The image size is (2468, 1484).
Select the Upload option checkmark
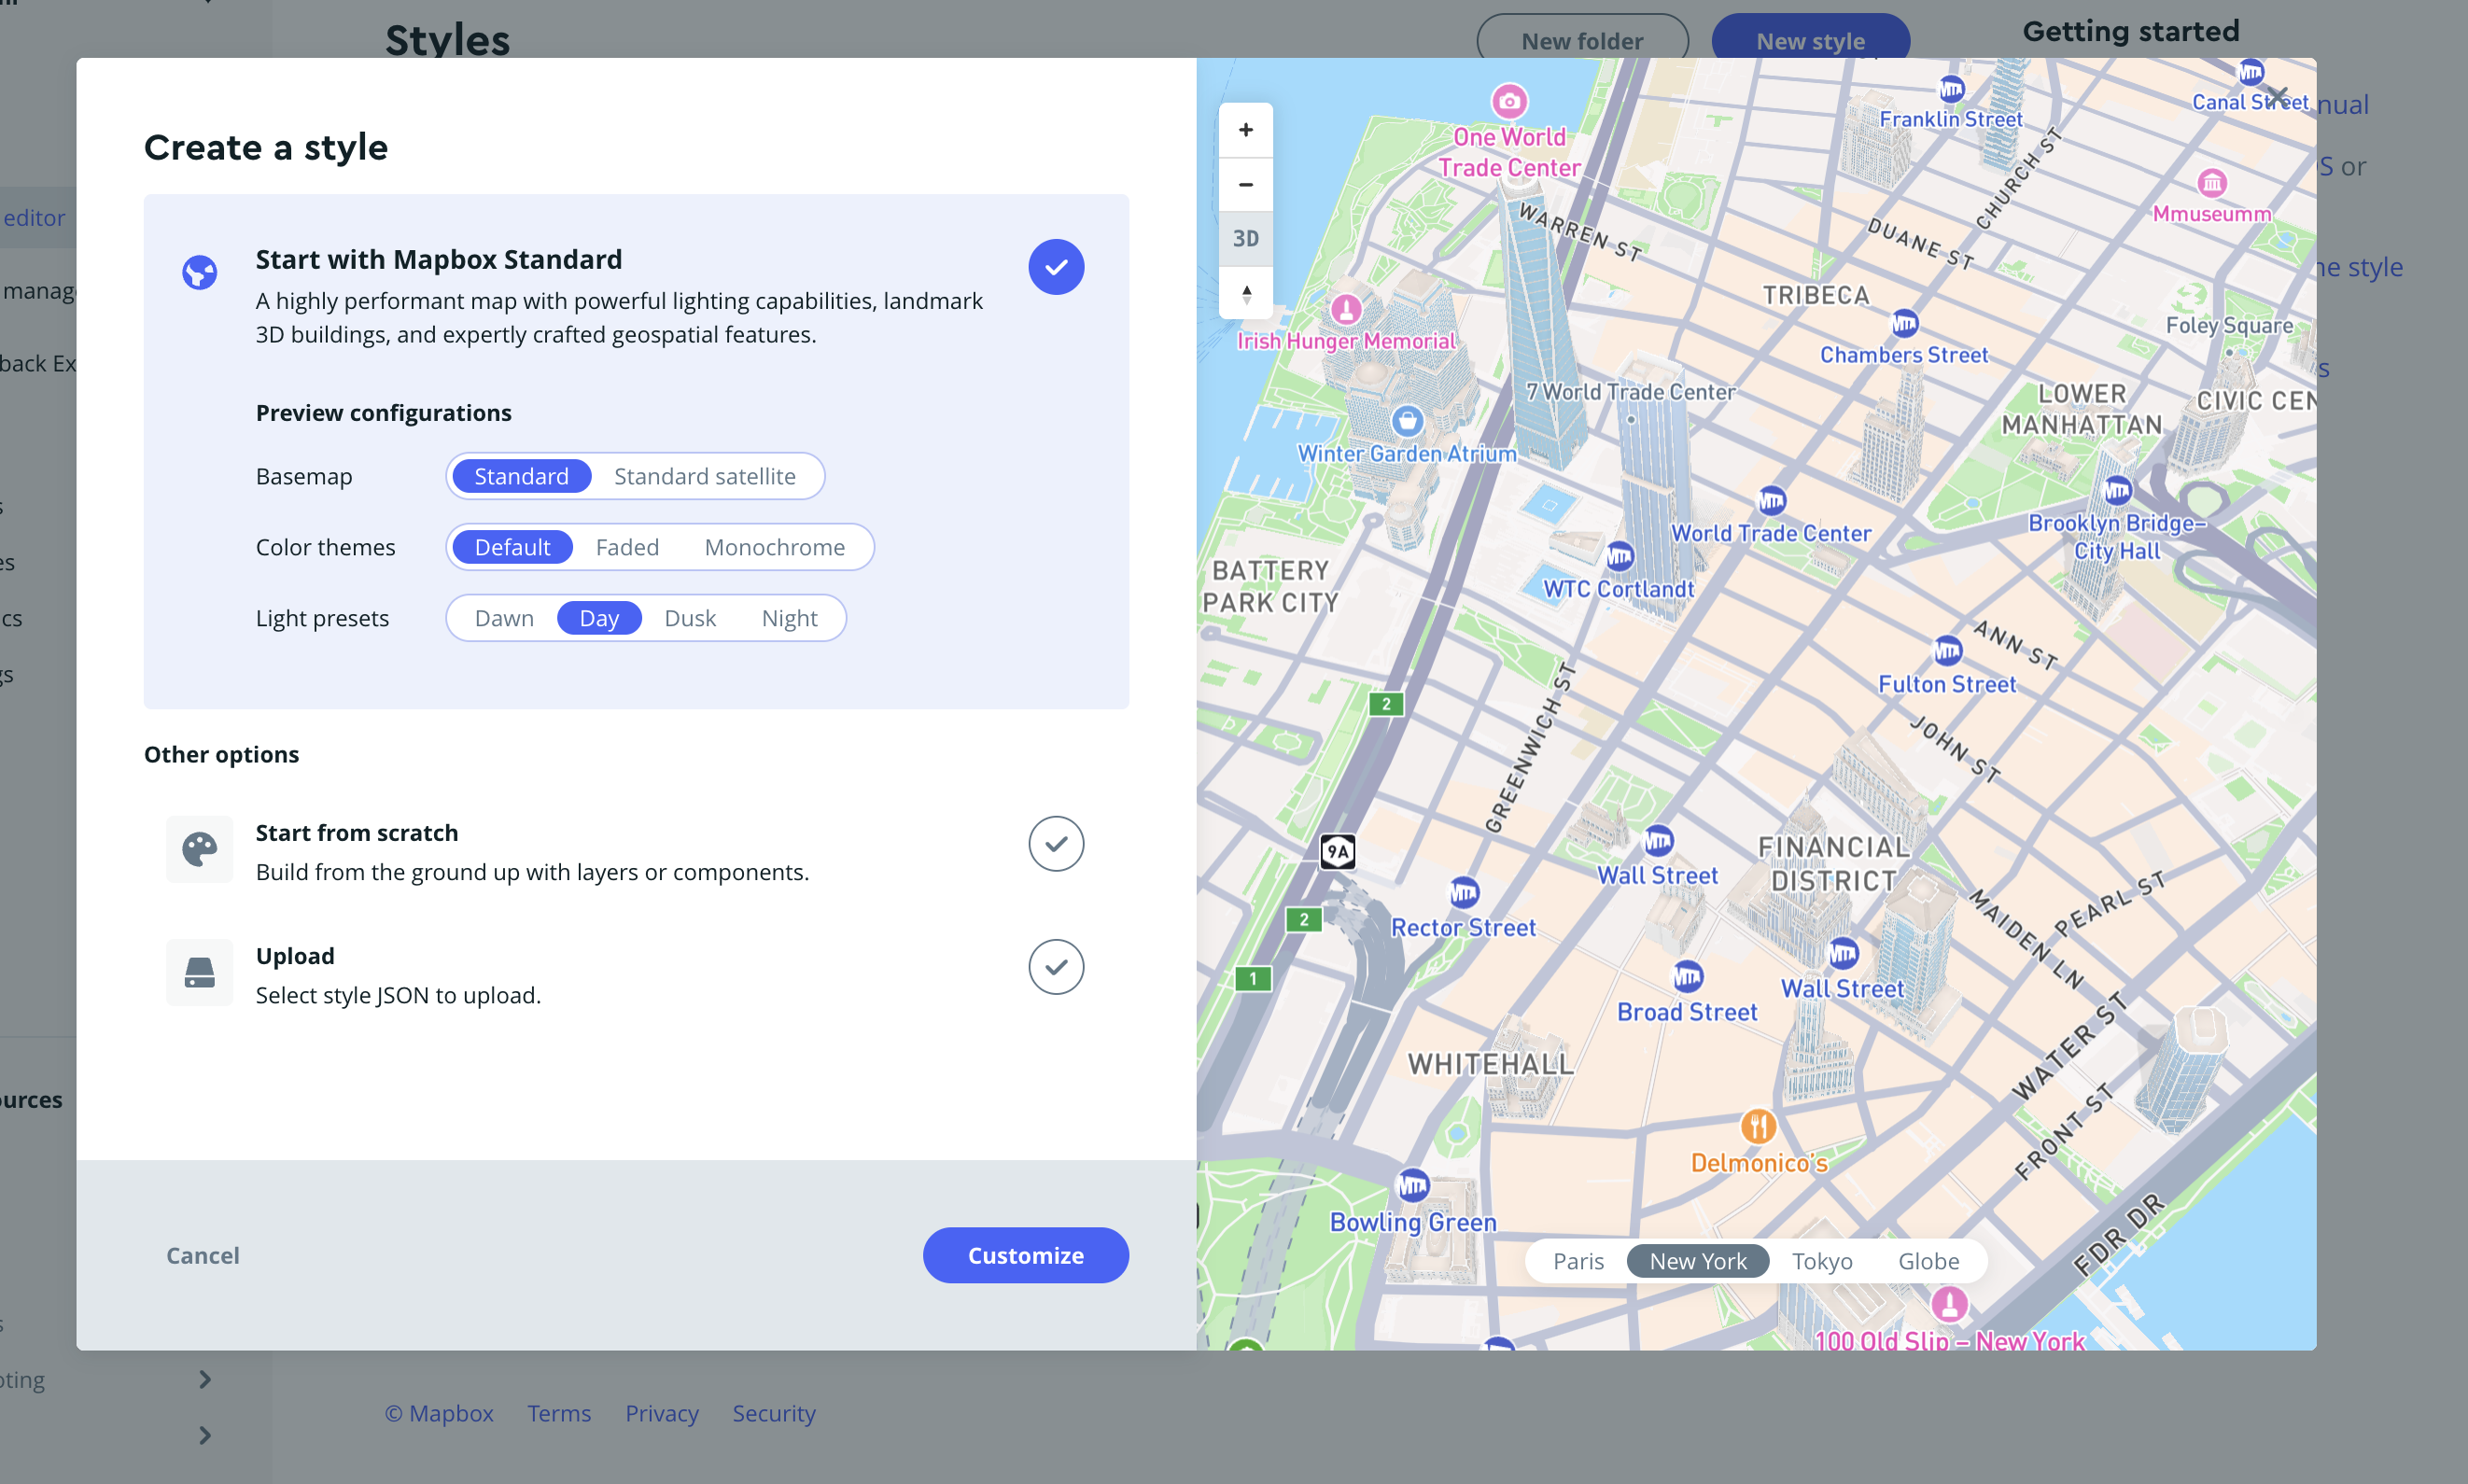[1056, 967]
